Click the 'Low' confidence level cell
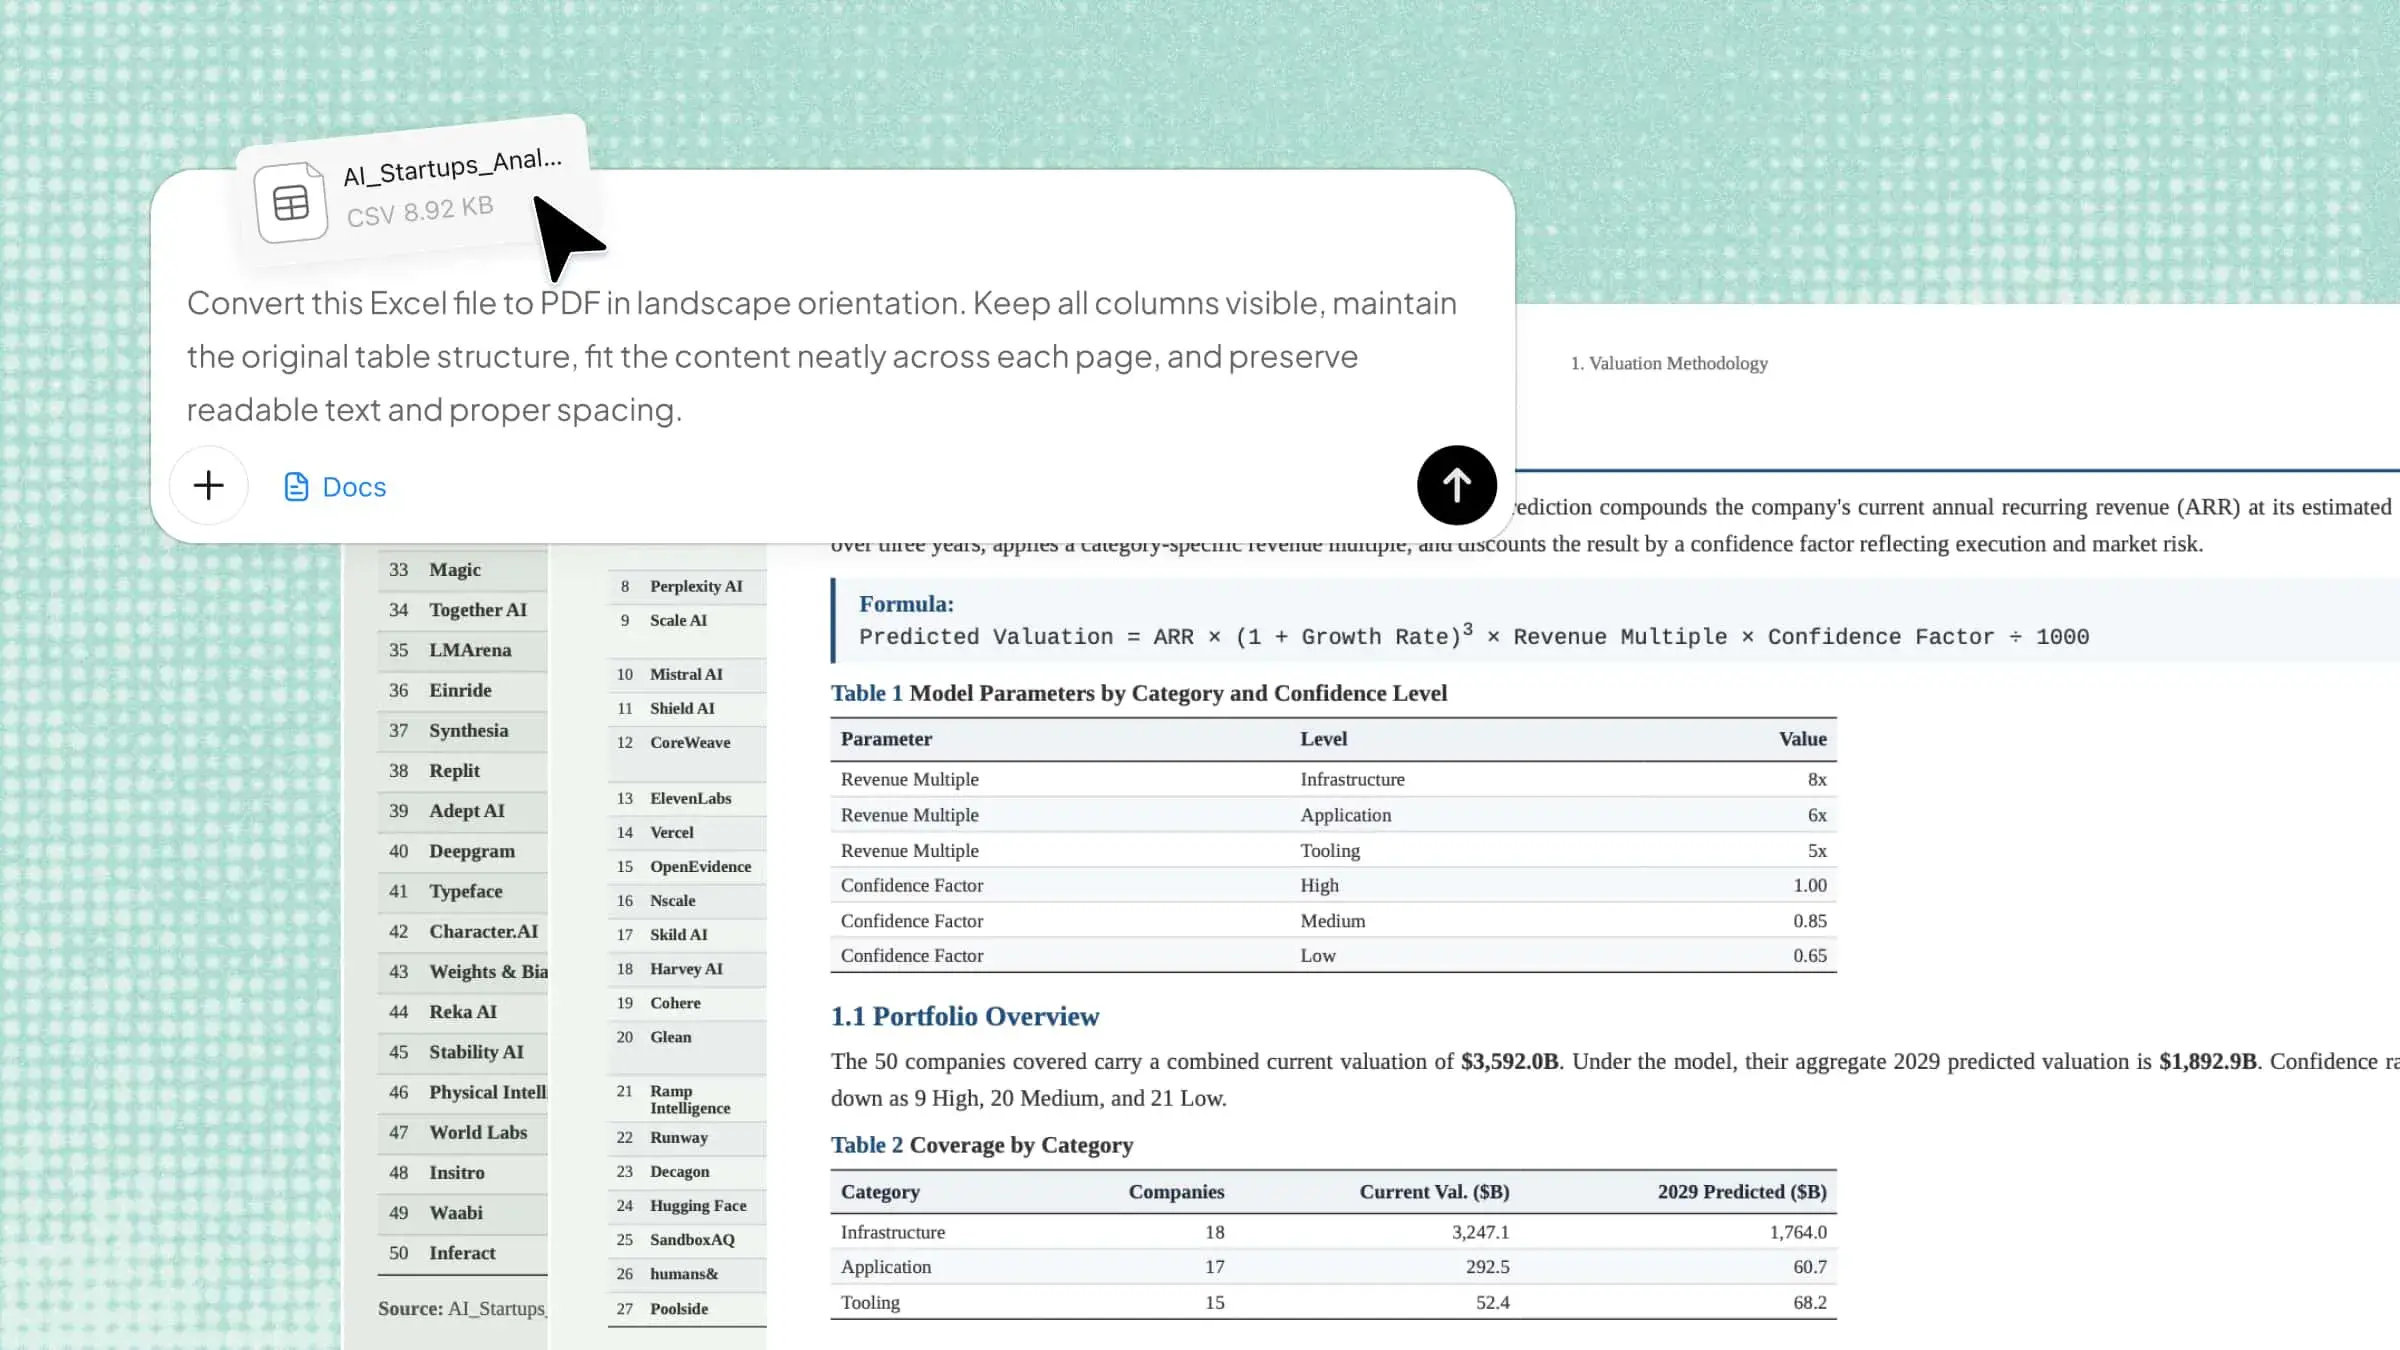This screenshot has width=2400, height=1350. 1317,956
